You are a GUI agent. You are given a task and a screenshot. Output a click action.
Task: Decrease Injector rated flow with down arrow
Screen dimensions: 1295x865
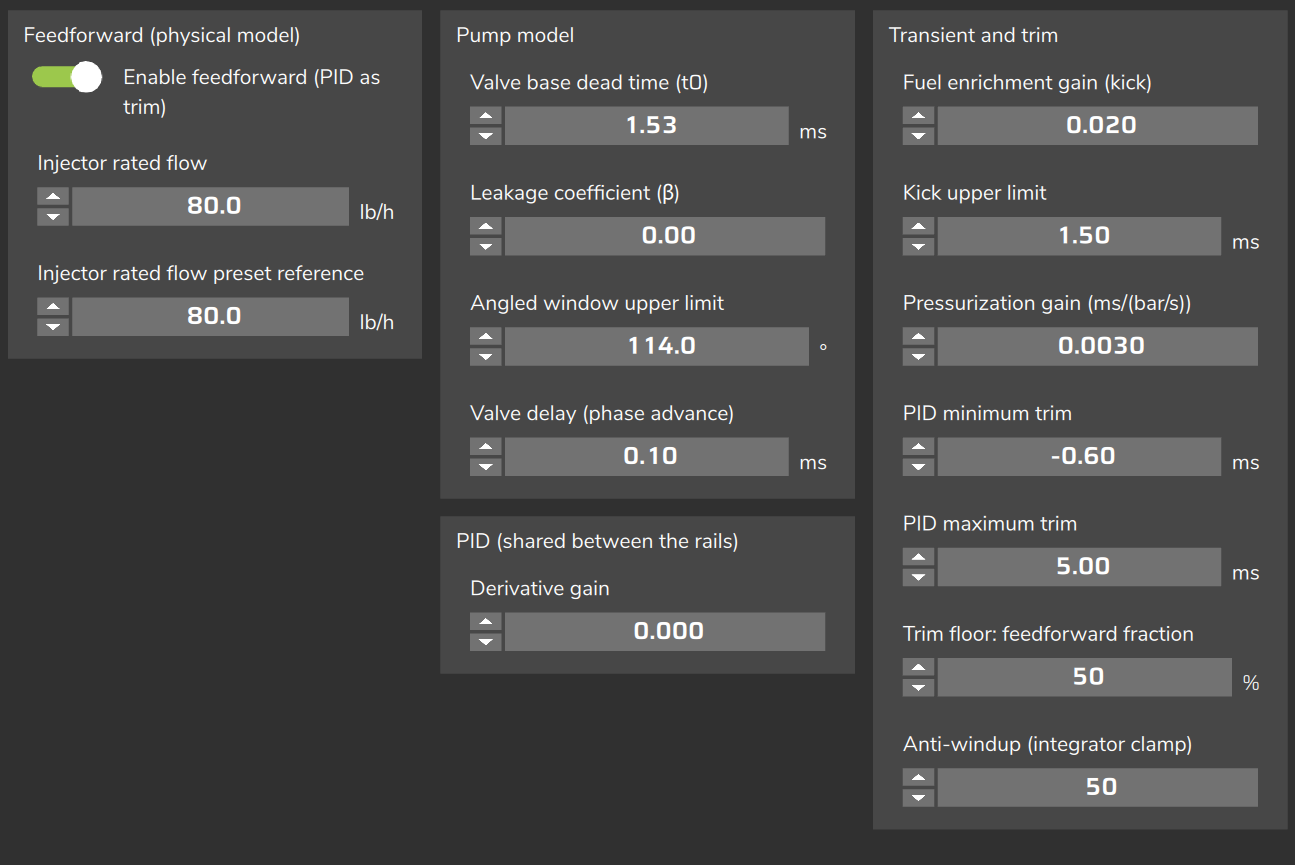[x=53, y=216]
